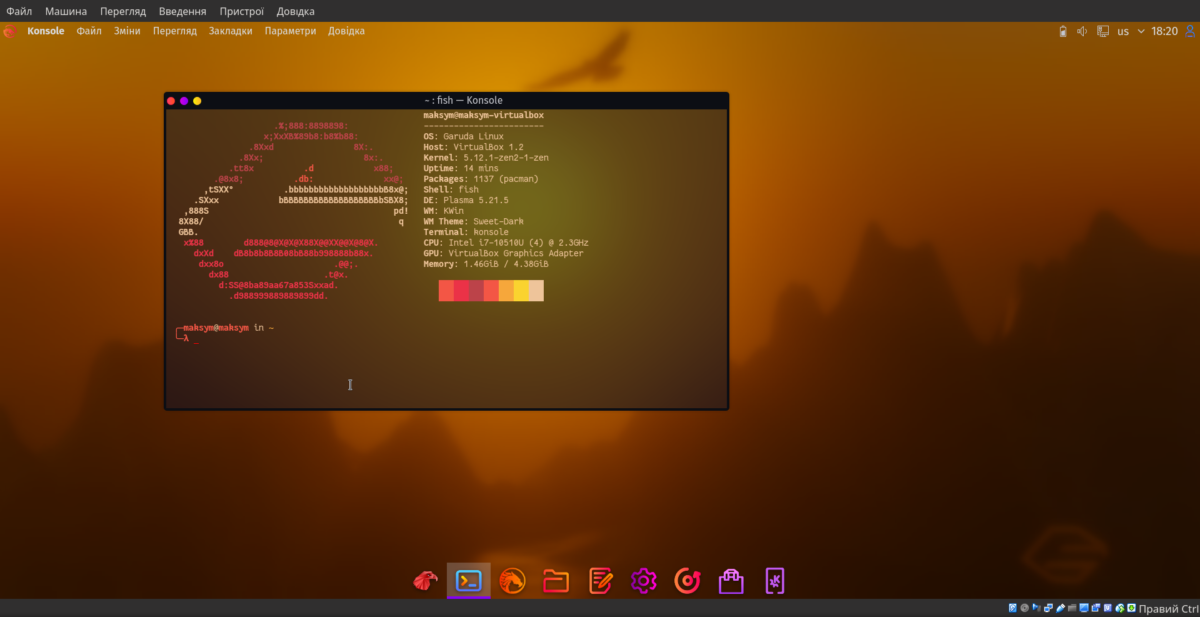This screenshot has height=617, width=1200.
Task: Open the Введення menu
Action: tap(183, 11)
